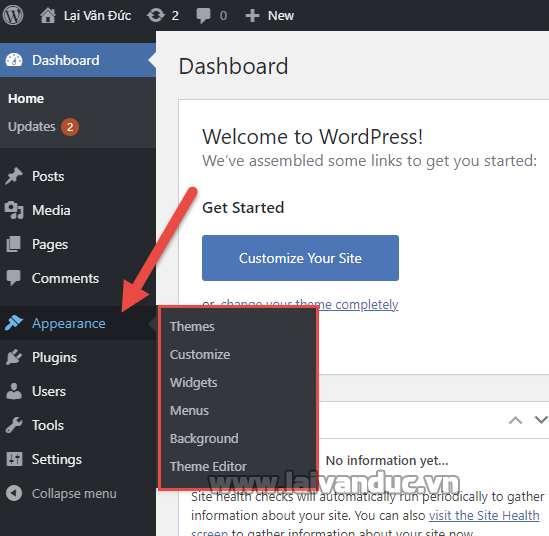The width and height of the screenshot is (549, 536).
Task: Go to the Home submenu item
Action: point(26,98)
